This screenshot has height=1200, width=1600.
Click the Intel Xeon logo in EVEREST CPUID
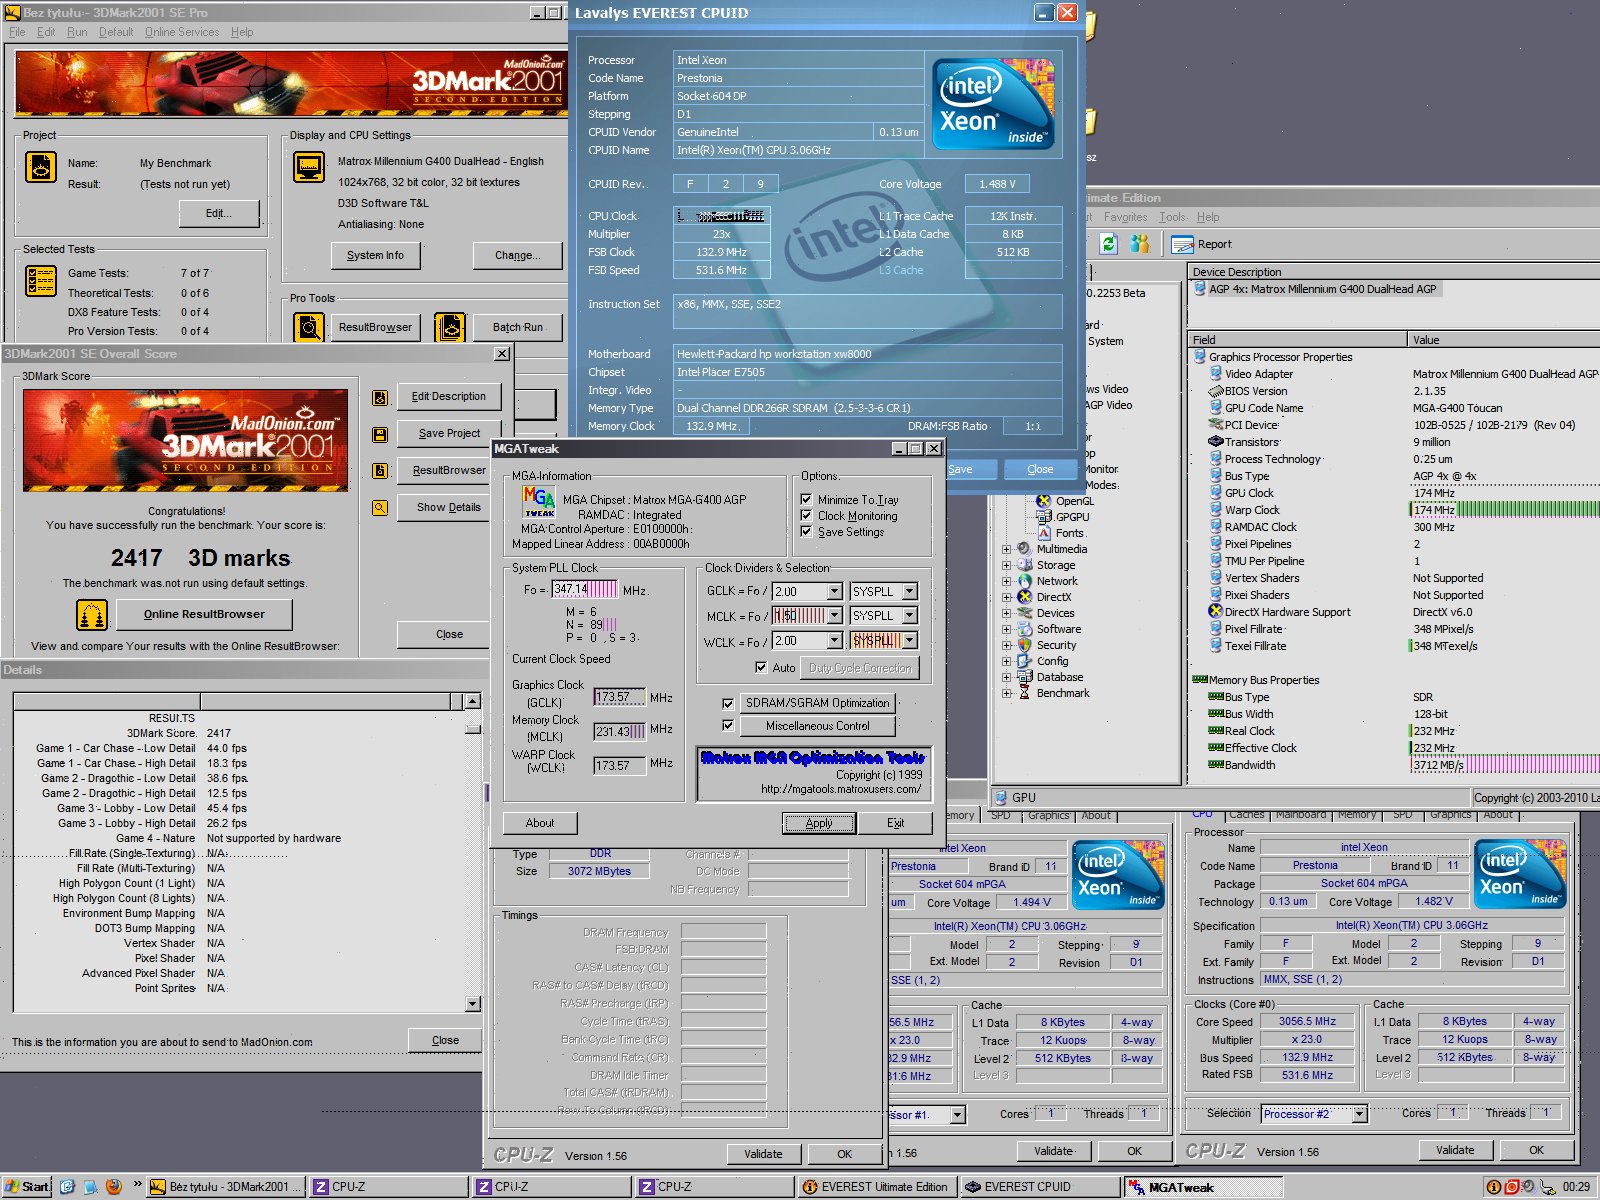[993, 104]
